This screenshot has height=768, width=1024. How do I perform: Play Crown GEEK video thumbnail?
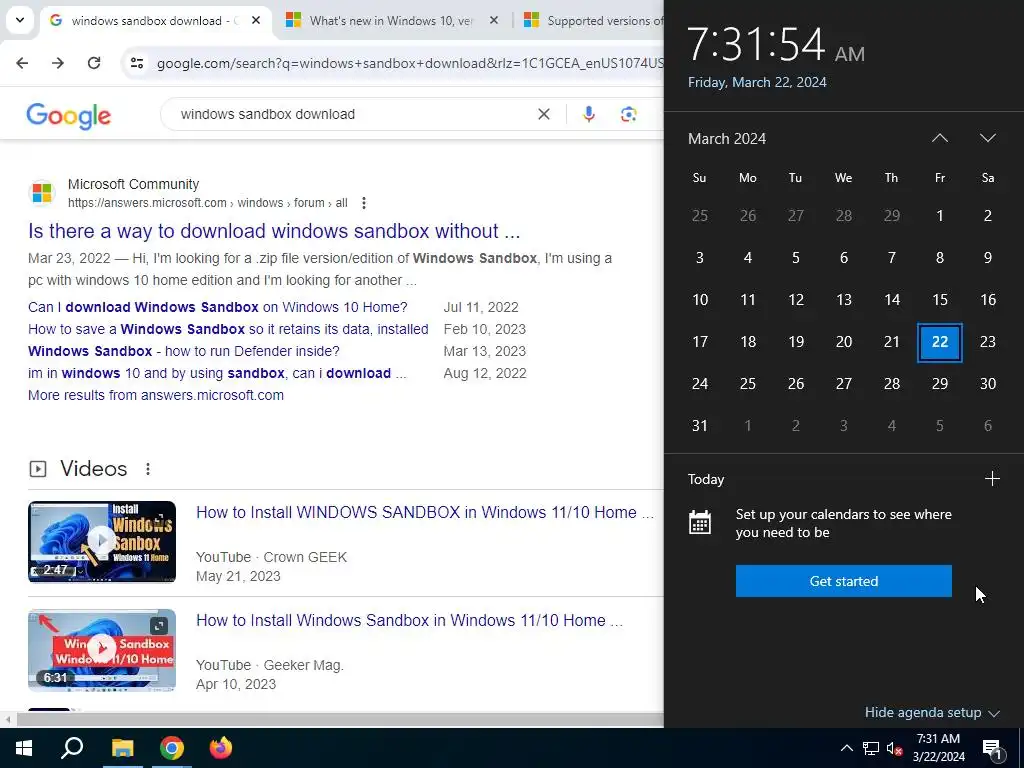pos(102,541)
